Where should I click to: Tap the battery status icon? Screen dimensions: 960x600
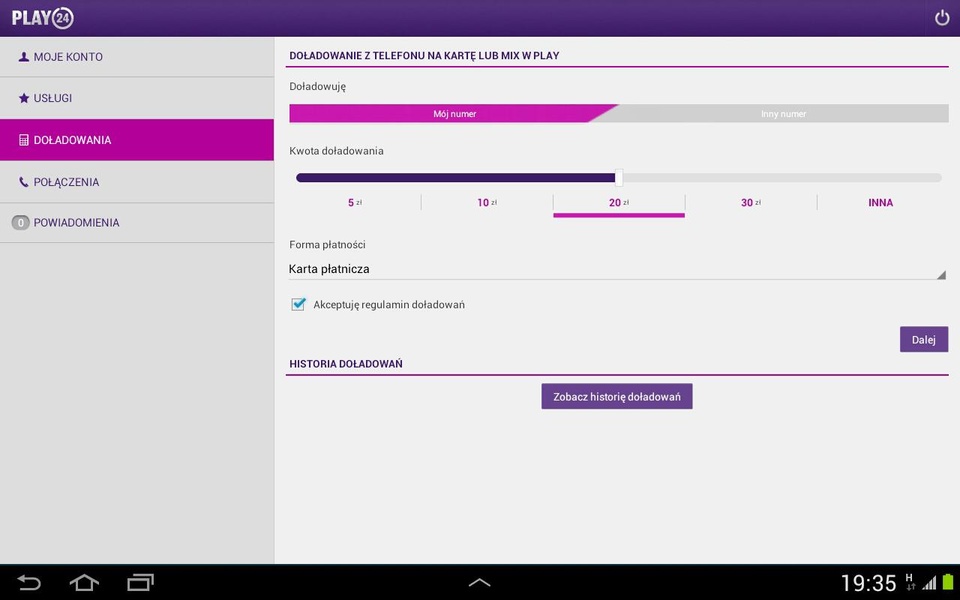(948, 582)
